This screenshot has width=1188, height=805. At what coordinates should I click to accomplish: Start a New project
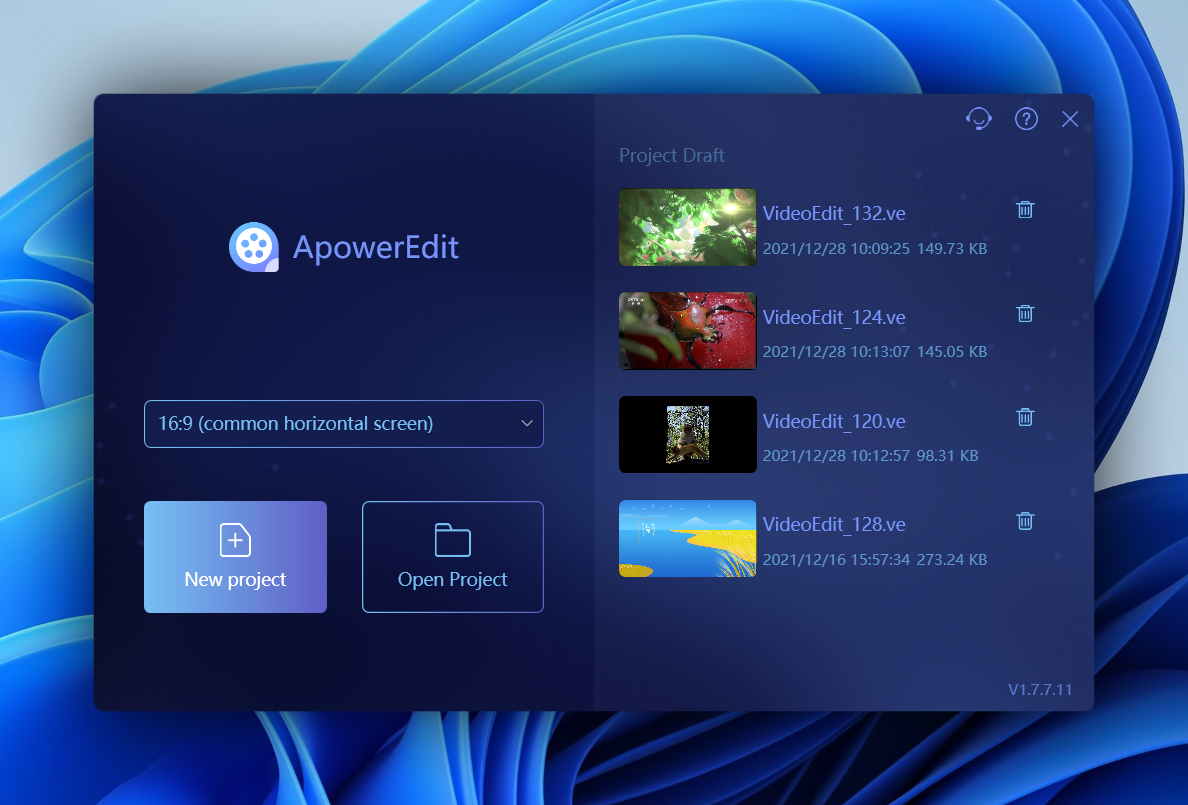point(235,557)
